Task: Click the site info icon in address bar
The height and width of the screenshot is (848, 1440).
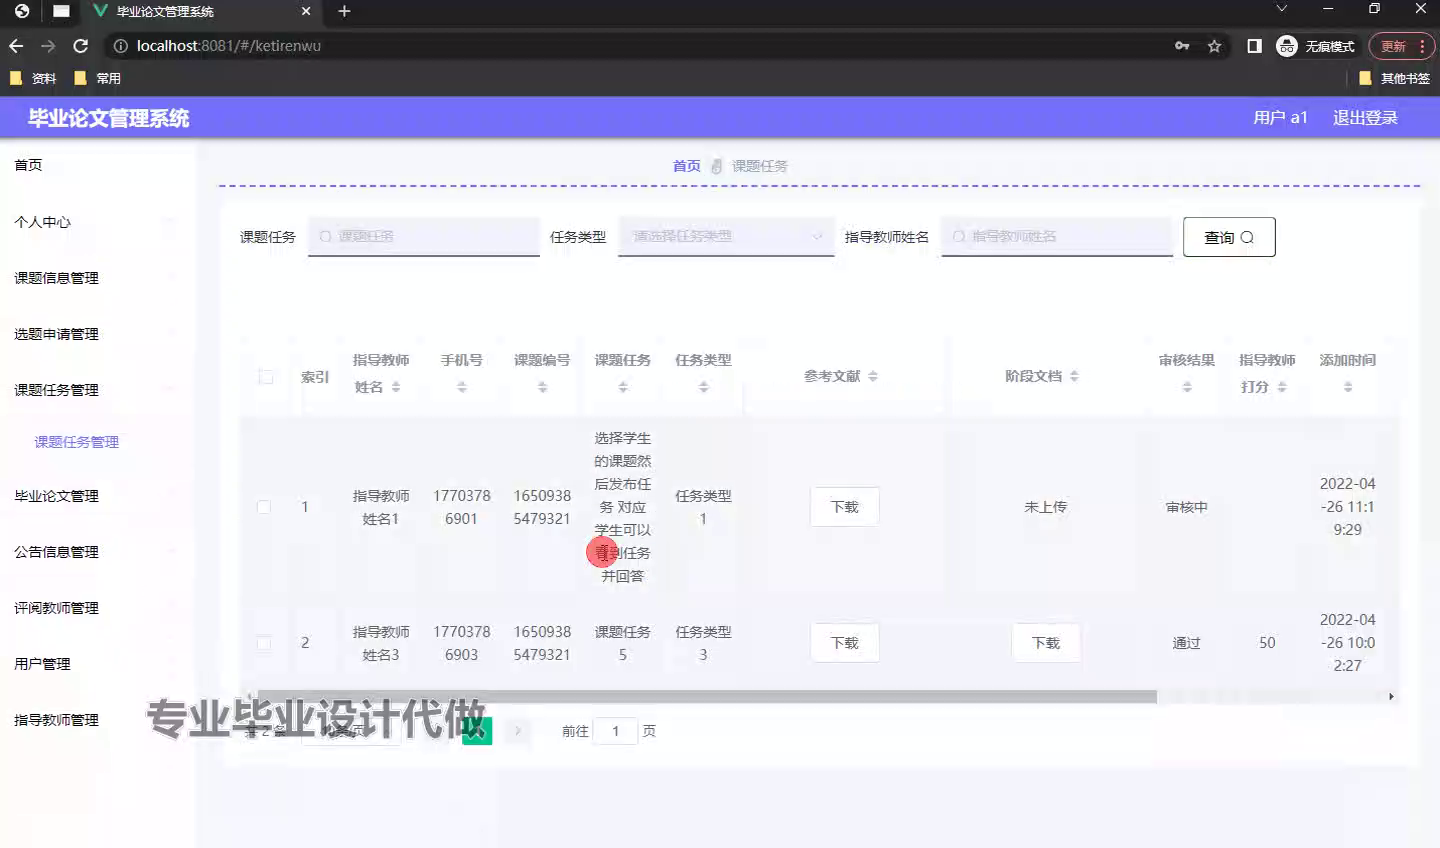Action: tap(120, 46)
